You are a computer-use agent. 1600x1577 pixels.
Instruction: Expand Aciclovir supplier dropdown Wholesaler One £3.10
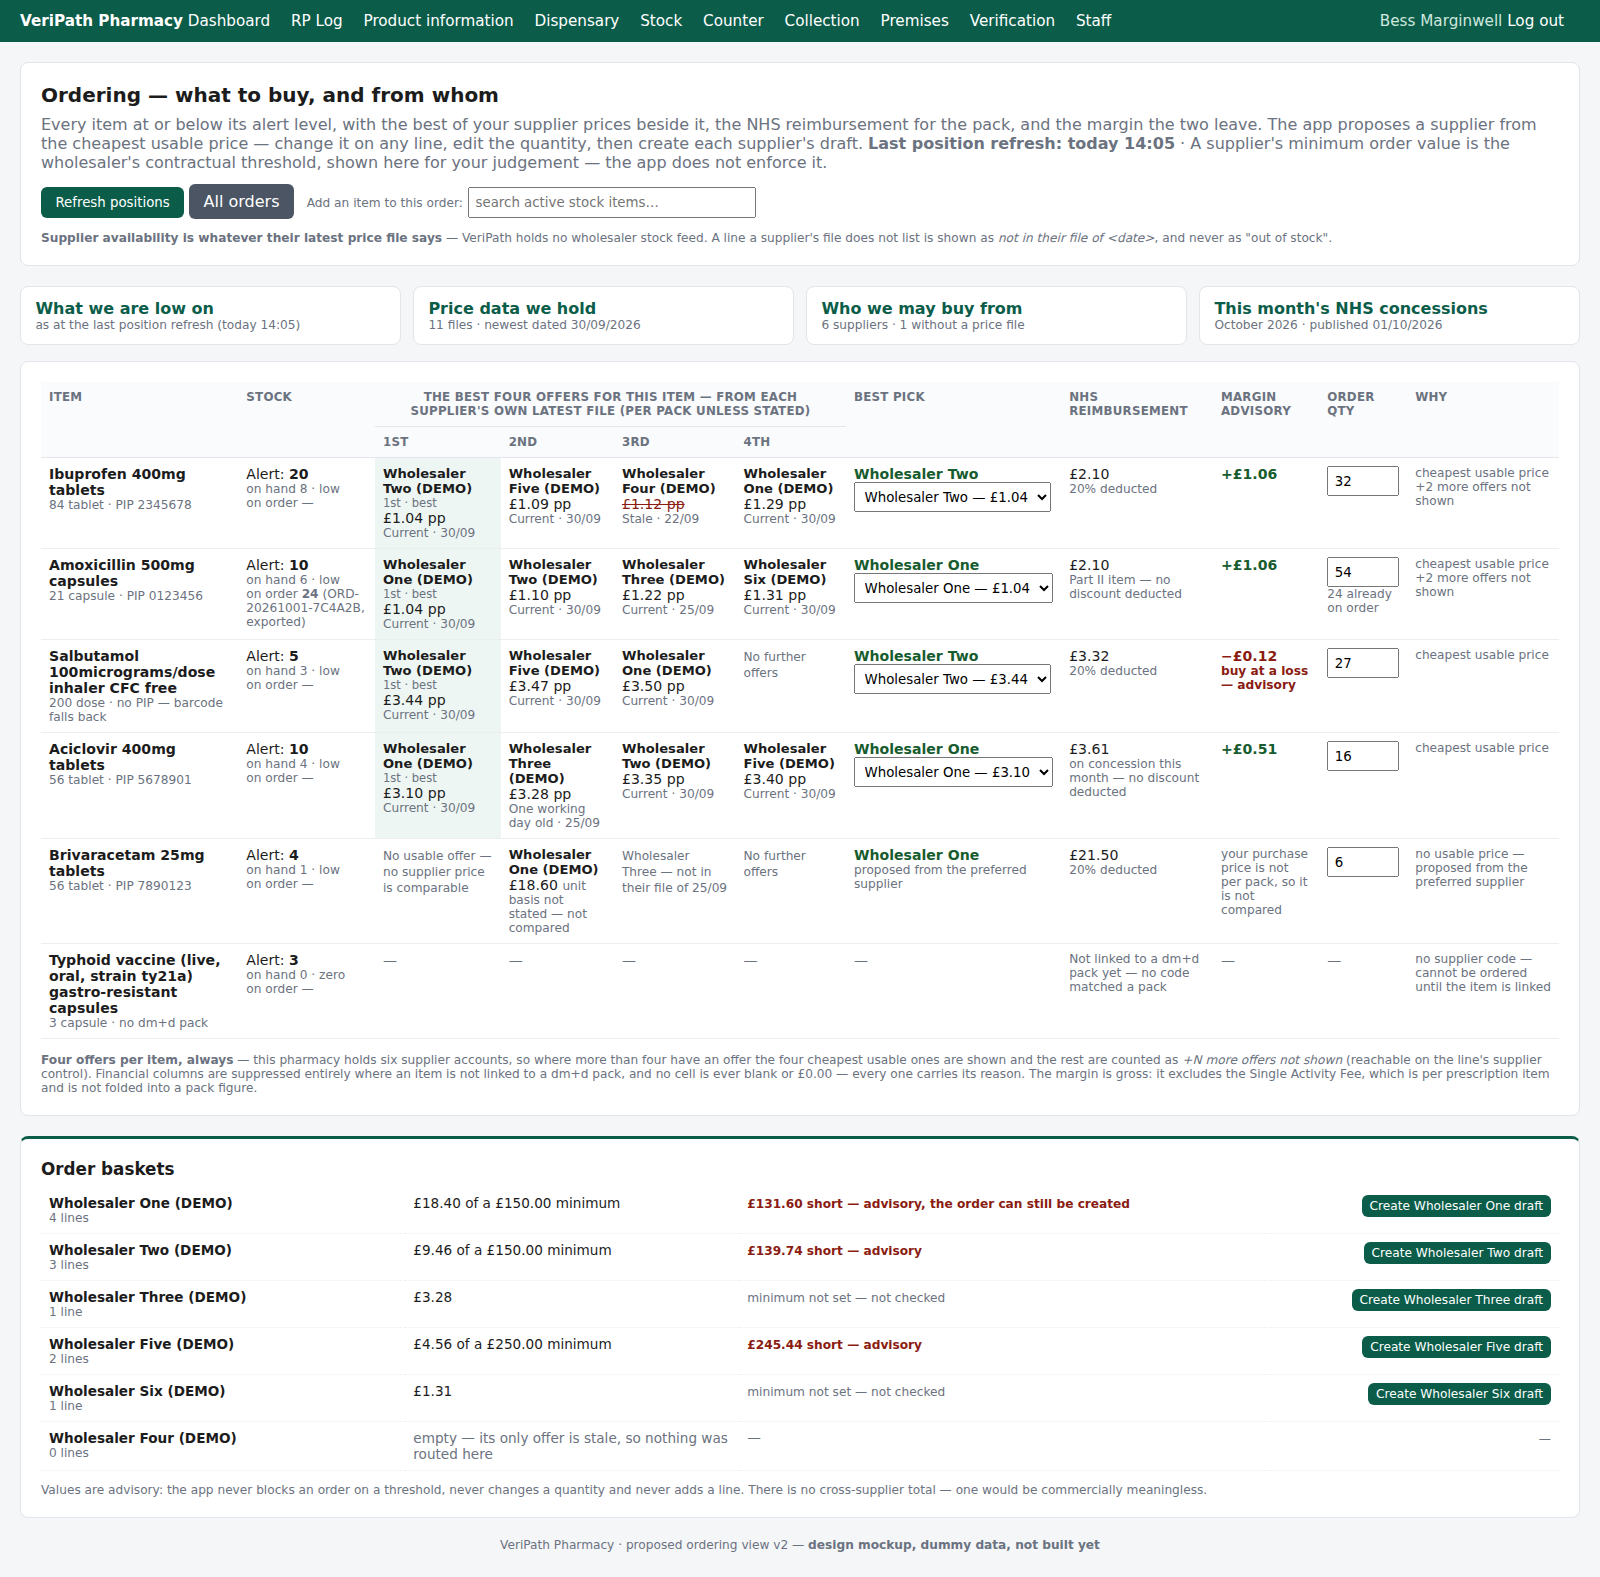click(x=953, y=772)
